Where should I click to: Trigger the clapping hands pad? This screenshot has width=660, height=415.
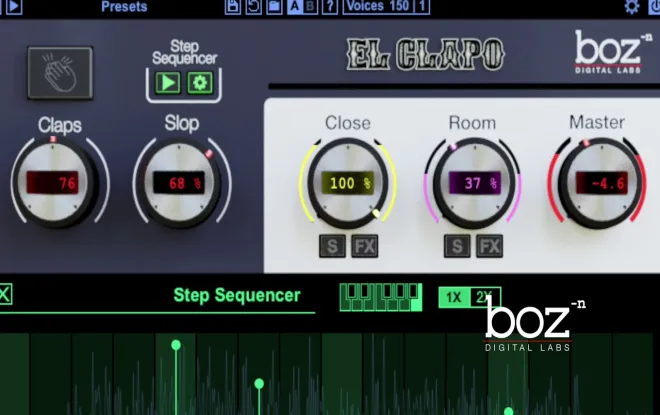click(x=60, y=73)
